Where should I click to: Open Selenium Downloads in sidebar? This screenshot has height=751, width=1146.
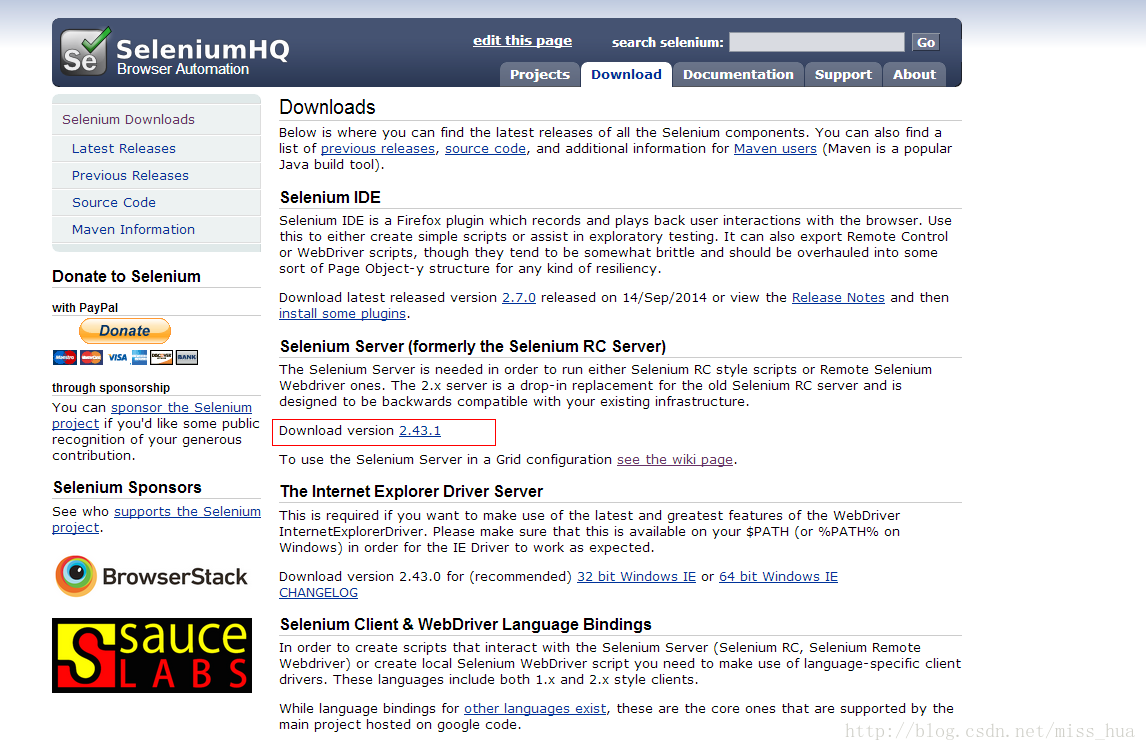click(x=156, y=119)
